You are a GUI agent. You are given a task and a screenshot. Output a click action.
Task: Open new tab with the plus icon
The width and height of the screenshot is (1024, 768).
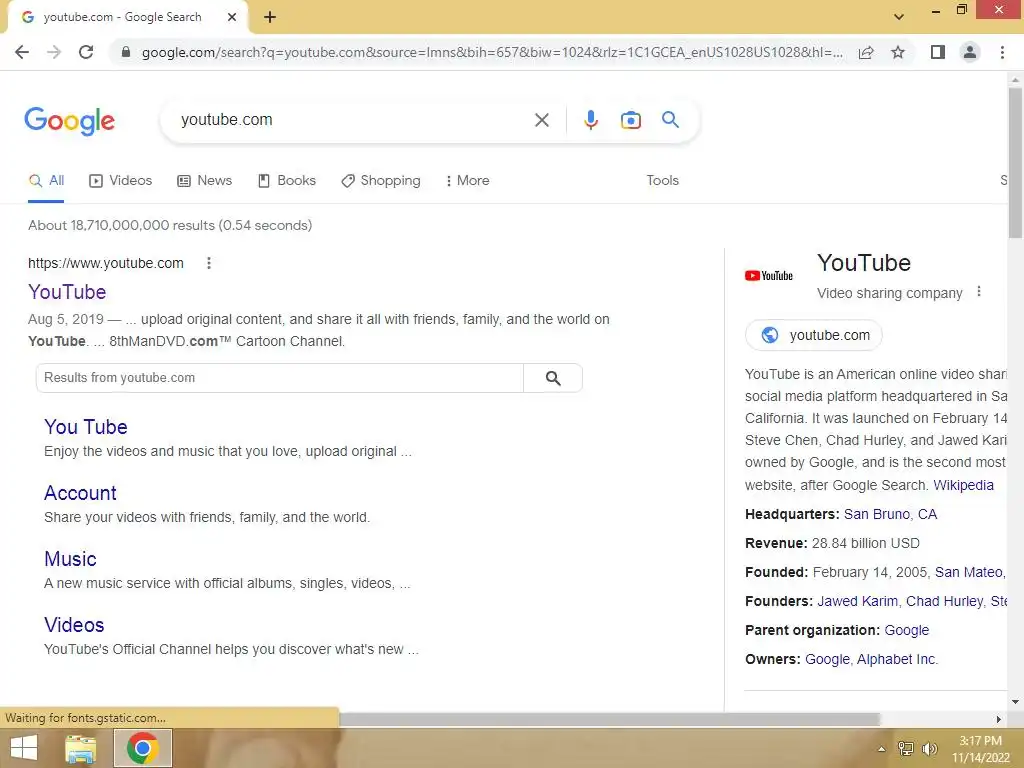[270, 17]
